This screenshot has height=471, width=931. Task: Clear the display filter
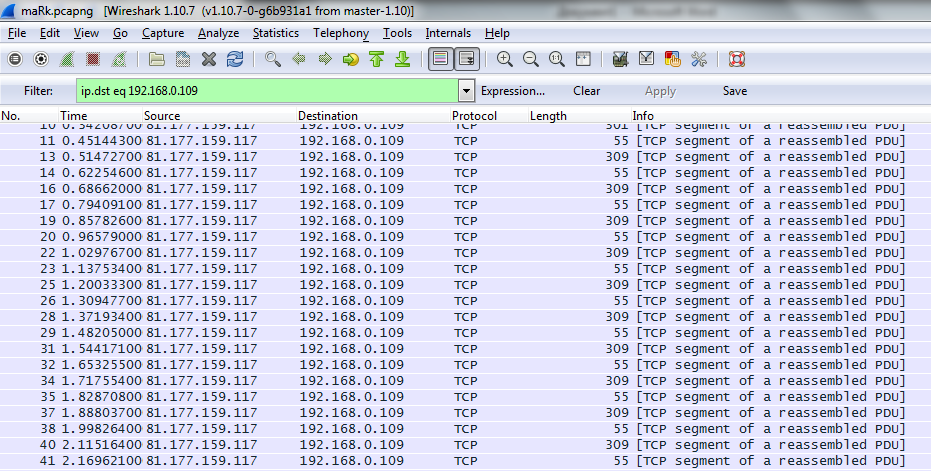[x=587, y=91]
